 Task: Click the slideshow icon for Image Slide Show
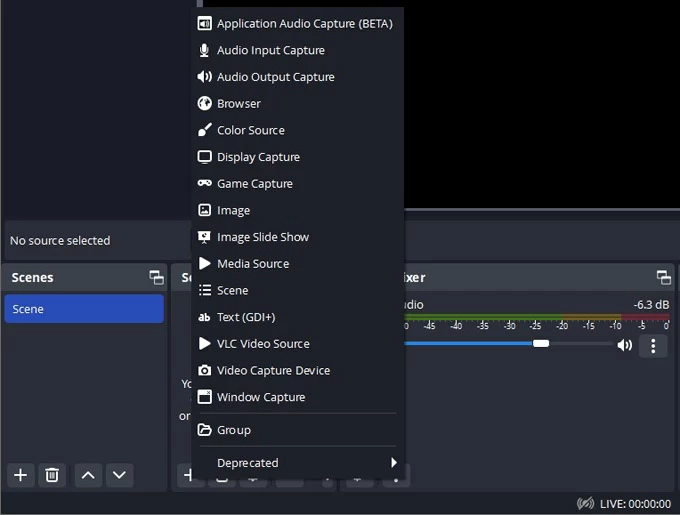(x=204, y=237)
